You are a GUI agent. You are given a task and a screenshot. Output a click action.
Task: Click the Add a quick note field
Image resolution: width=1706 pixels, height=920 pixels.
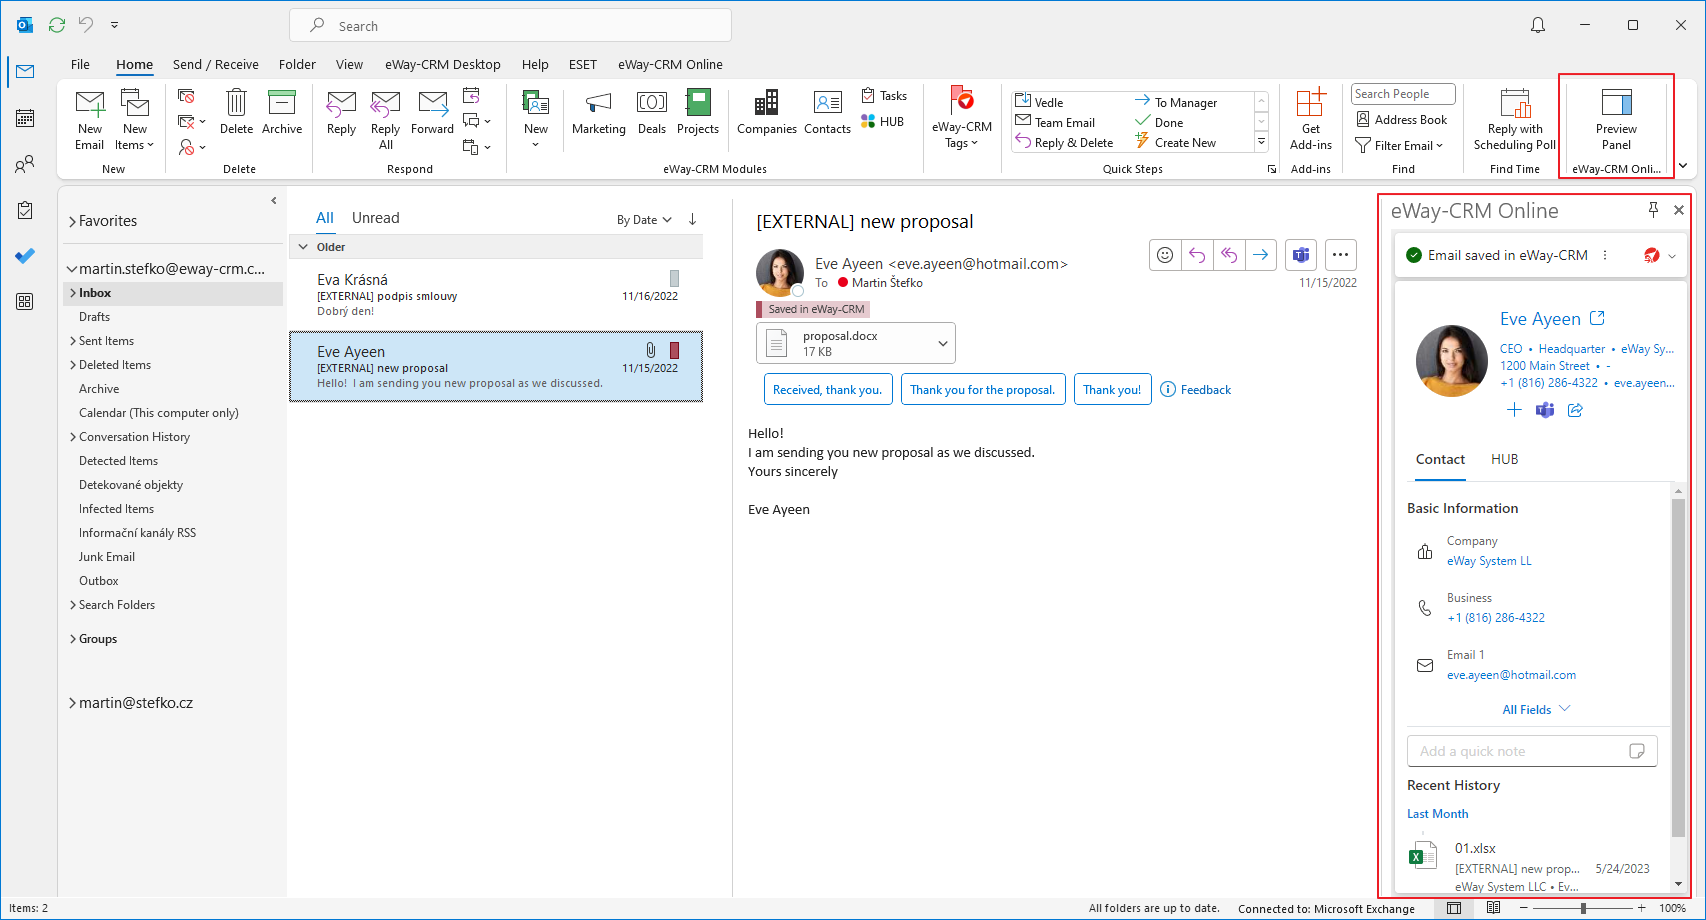(1532, 751)
